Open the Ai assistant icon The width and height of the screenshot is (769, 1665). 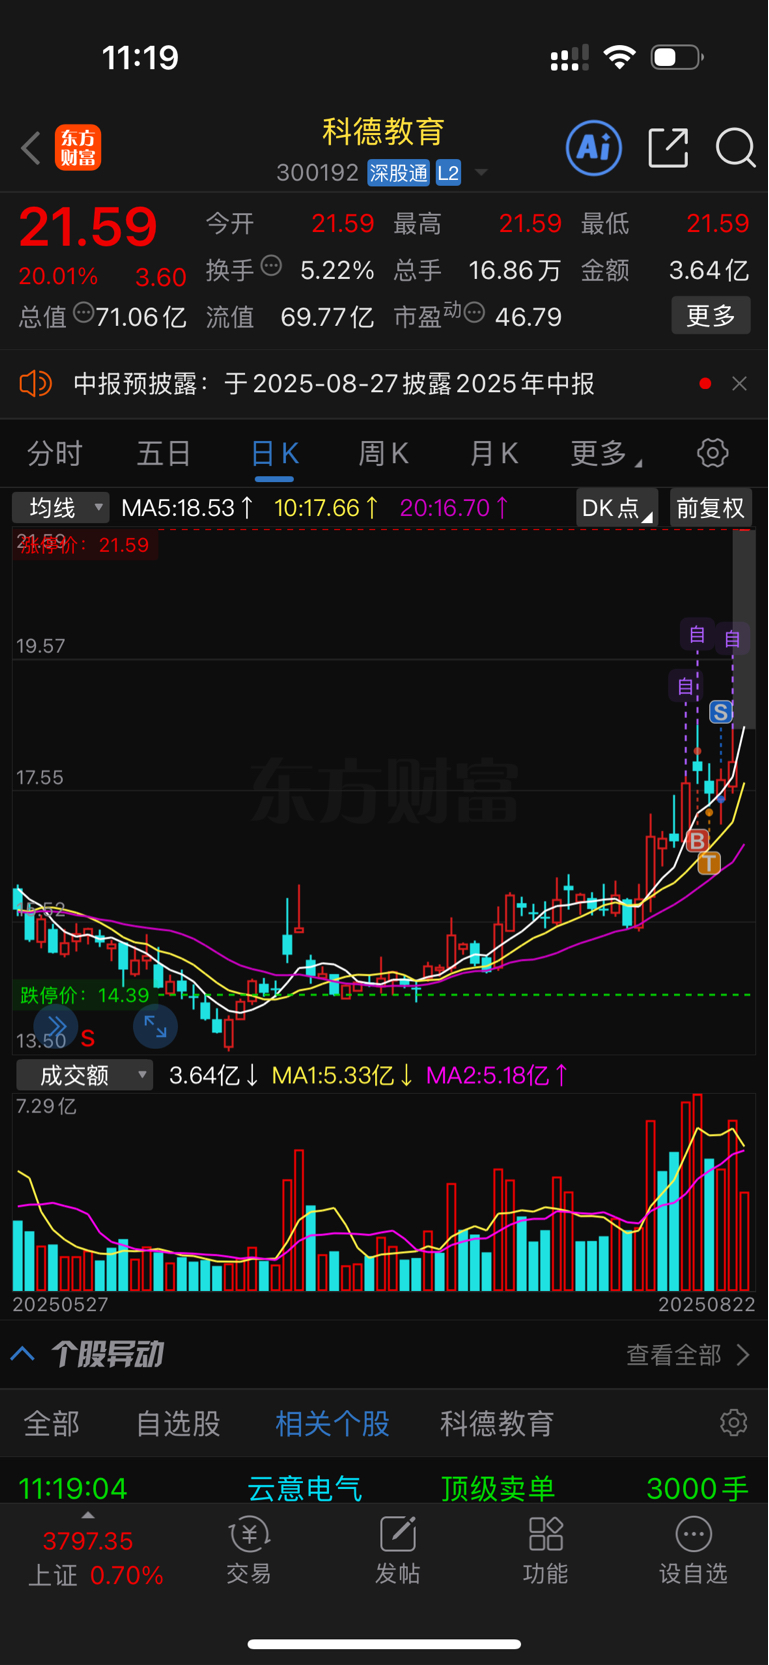(x=594, y=148)
